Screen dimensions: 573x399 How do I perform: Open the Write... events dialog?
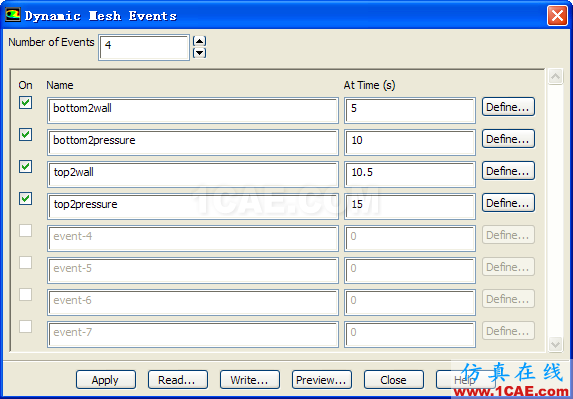click(250, 380)
